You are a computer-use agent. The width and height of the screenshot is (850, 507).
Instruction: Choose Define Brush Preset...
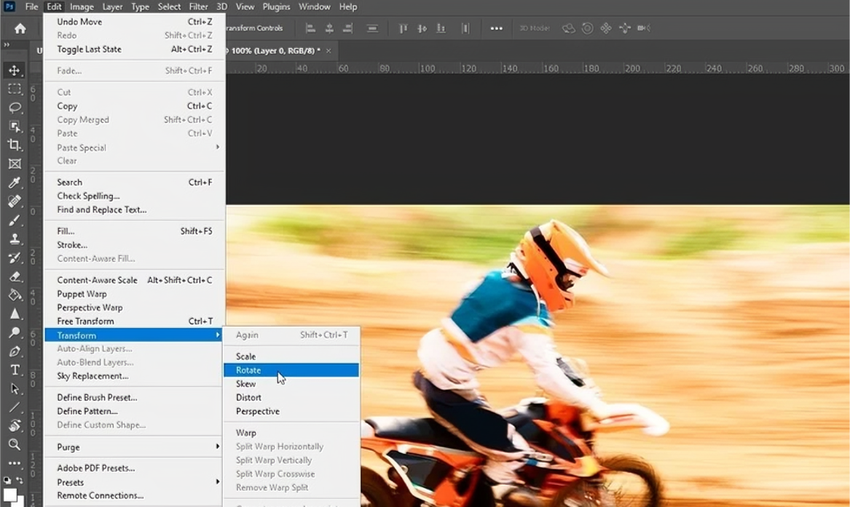(134, 397)
